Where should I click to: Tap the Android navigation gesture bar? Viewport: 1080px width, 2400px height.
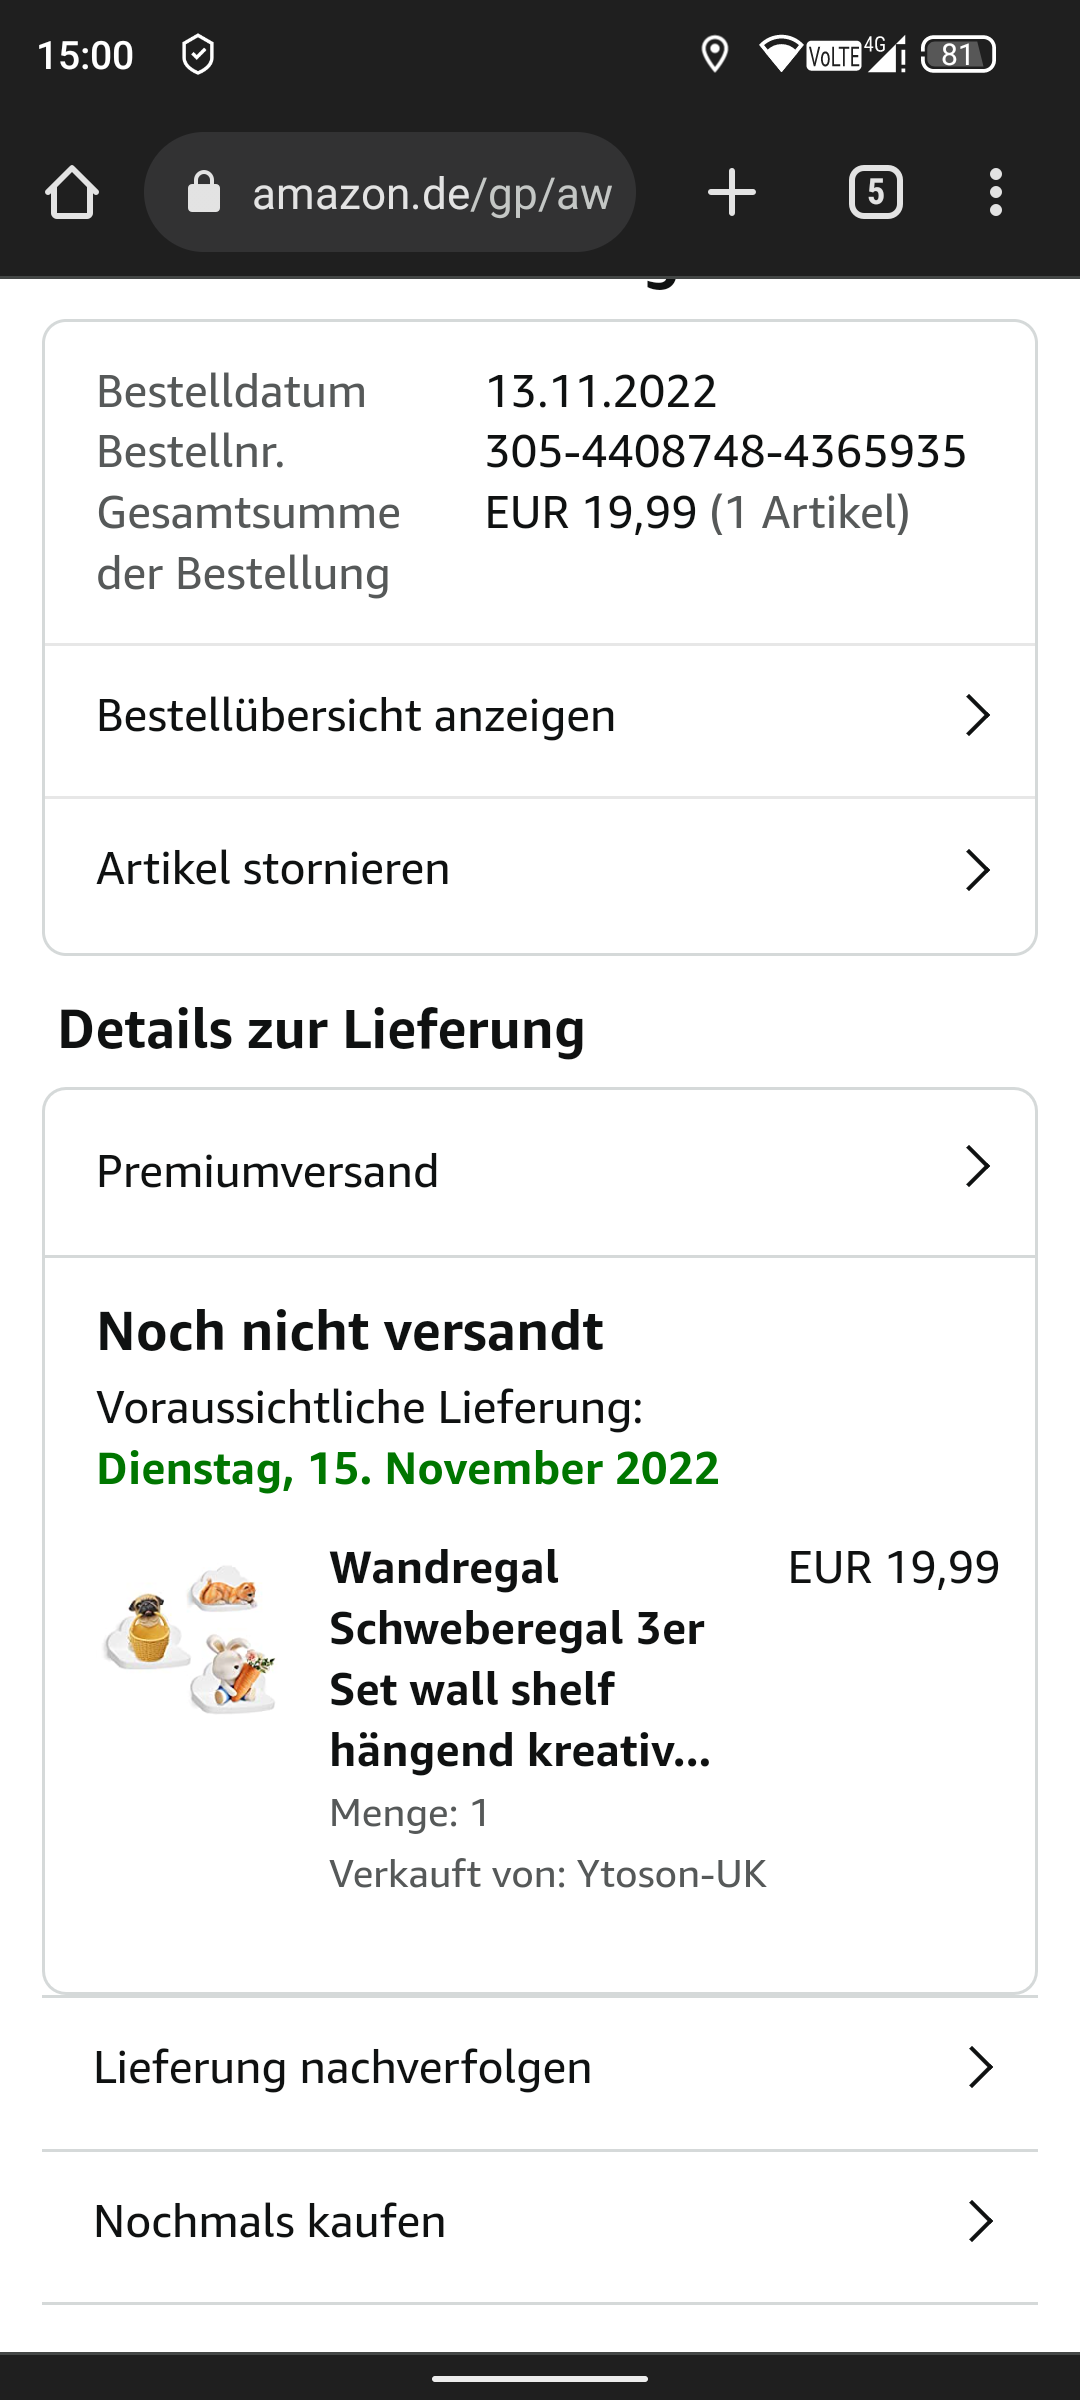pos(540,2379)
